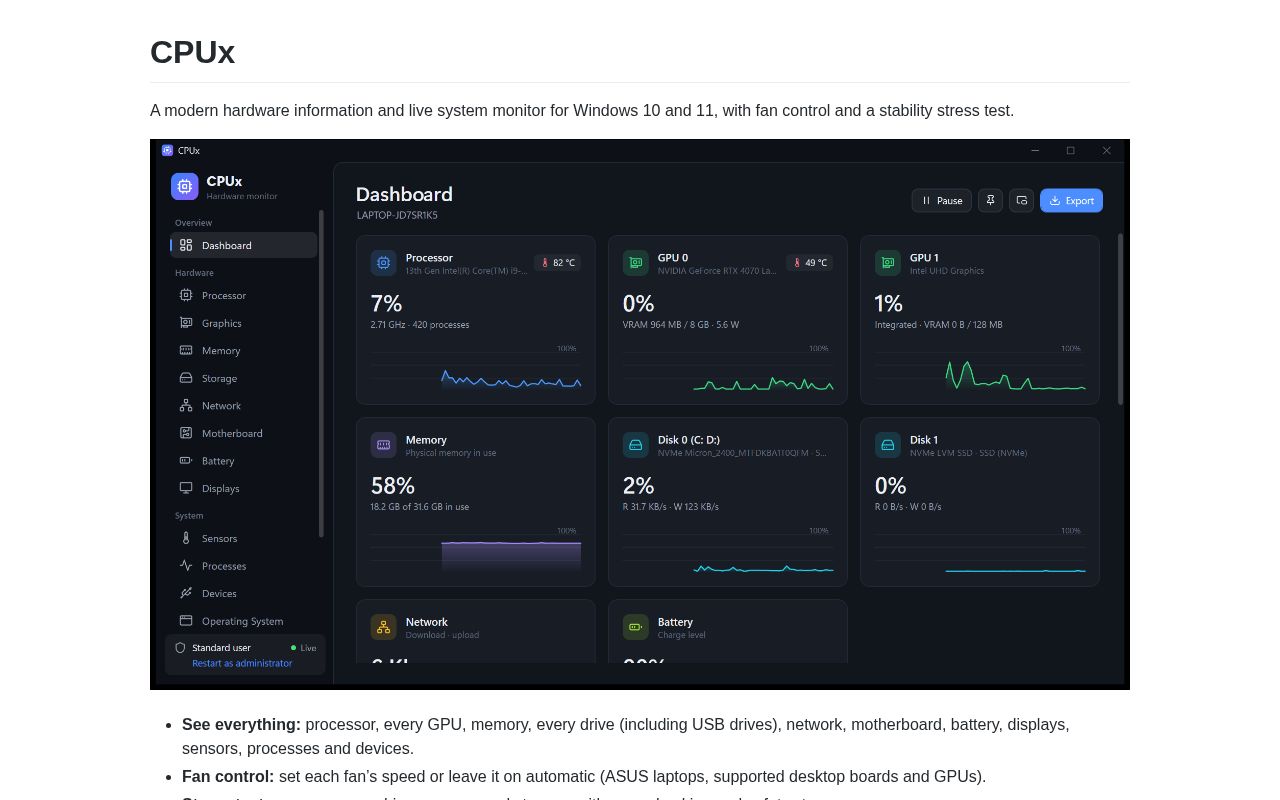Image resolution: width=1280 pixels, height=800 pixels.
Task: Open compact window mode via icon beside Export
Action: pyautogui.click(x=1021, y=200)
